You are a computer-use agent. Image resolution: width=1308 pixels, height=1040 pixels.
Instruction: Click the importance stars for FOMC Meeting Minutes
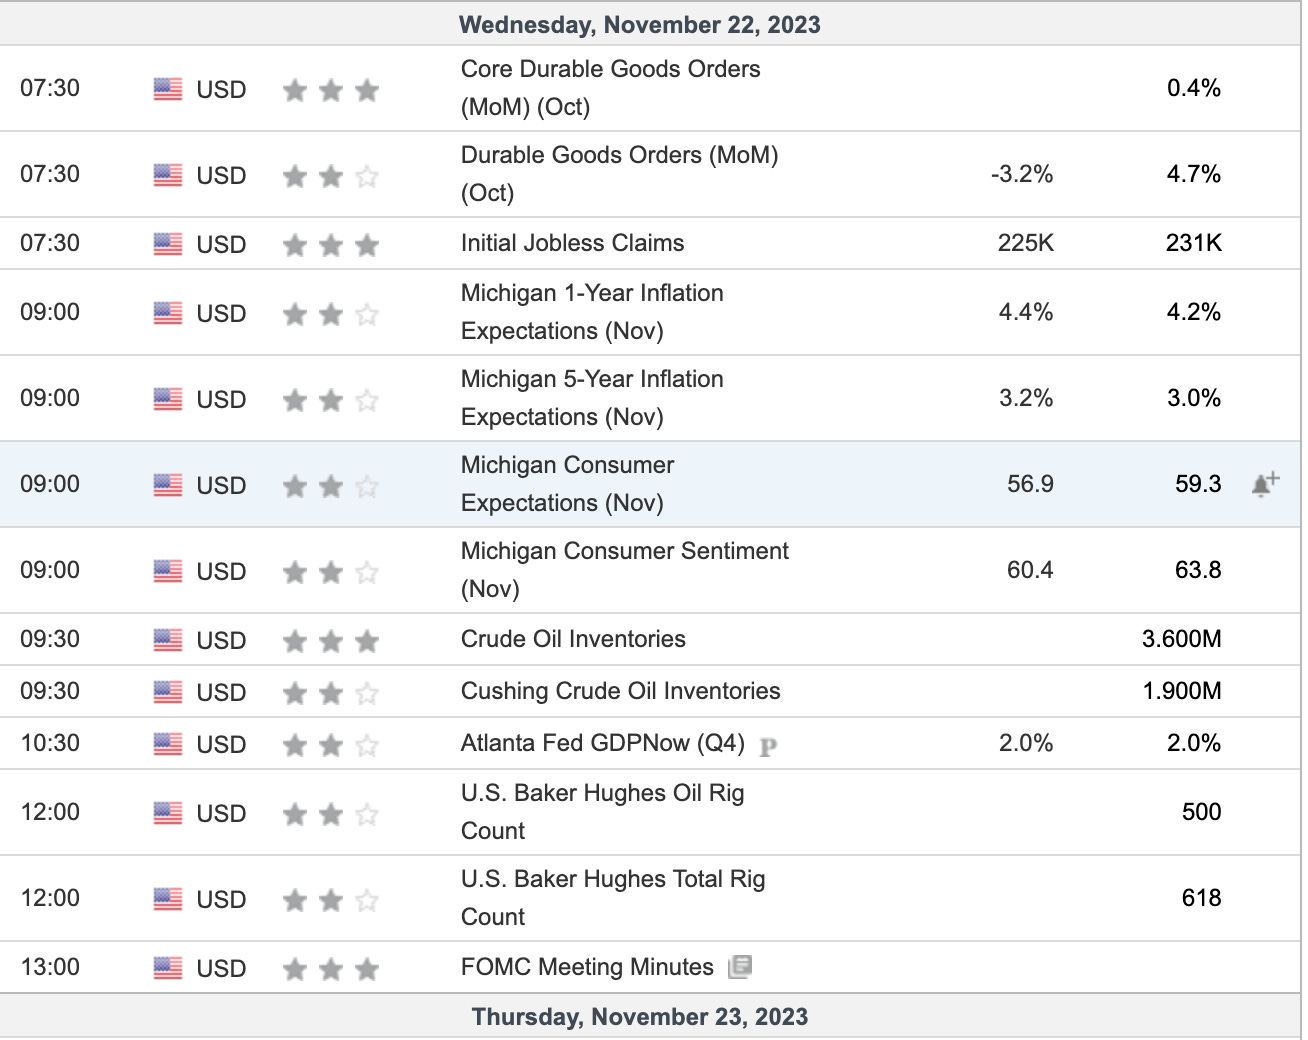pyautogui.click(x=331, y=969)
